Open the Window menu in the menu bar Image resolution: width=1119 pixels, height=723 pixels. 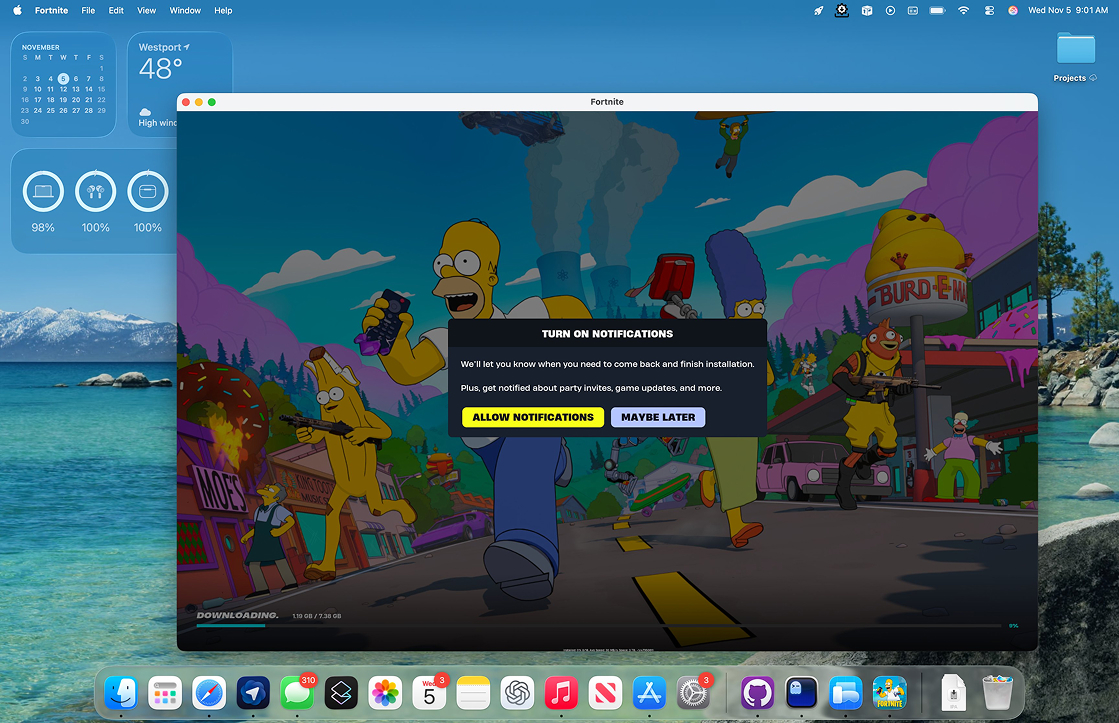click(185, 10)
